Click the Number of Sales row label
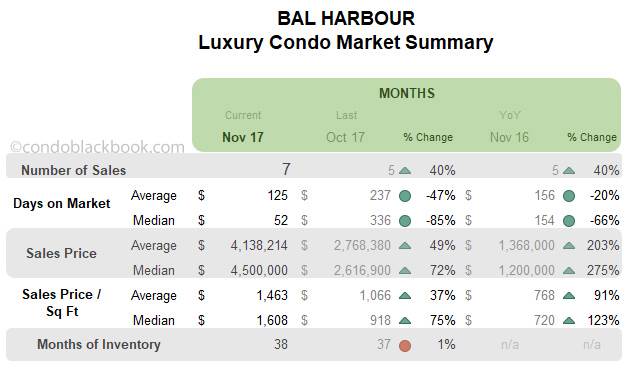 point(74,170)
